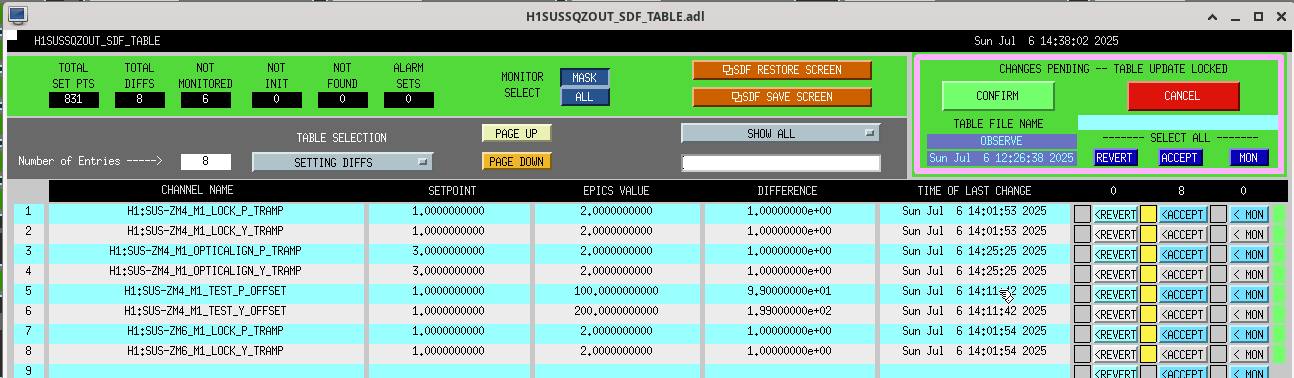The height and width of the screenshot is (378, 1294).
Task: Revert row 5 ZM4 TEST_P_OFFSET
Action: (x=1116, y=293)
